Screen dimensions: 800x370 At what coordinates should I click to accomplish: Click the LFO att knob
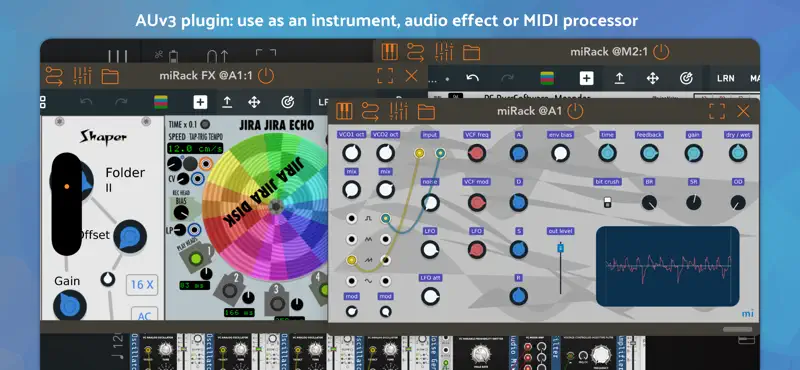pyautogui.click(x=430, y=297)
